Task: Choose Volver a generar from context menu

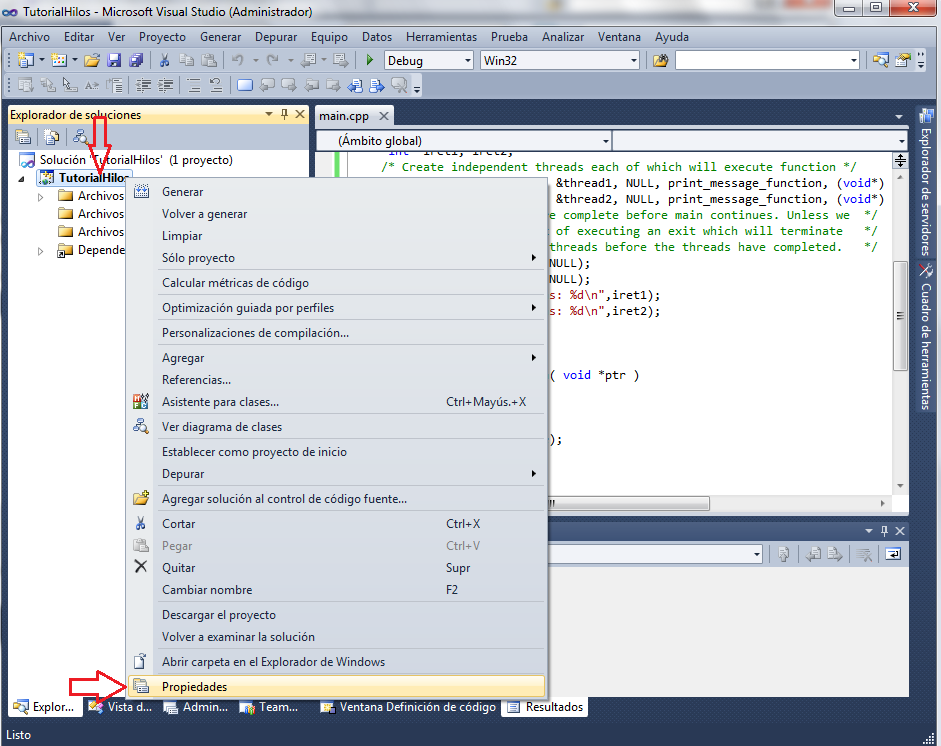Action: click(205, 214)
